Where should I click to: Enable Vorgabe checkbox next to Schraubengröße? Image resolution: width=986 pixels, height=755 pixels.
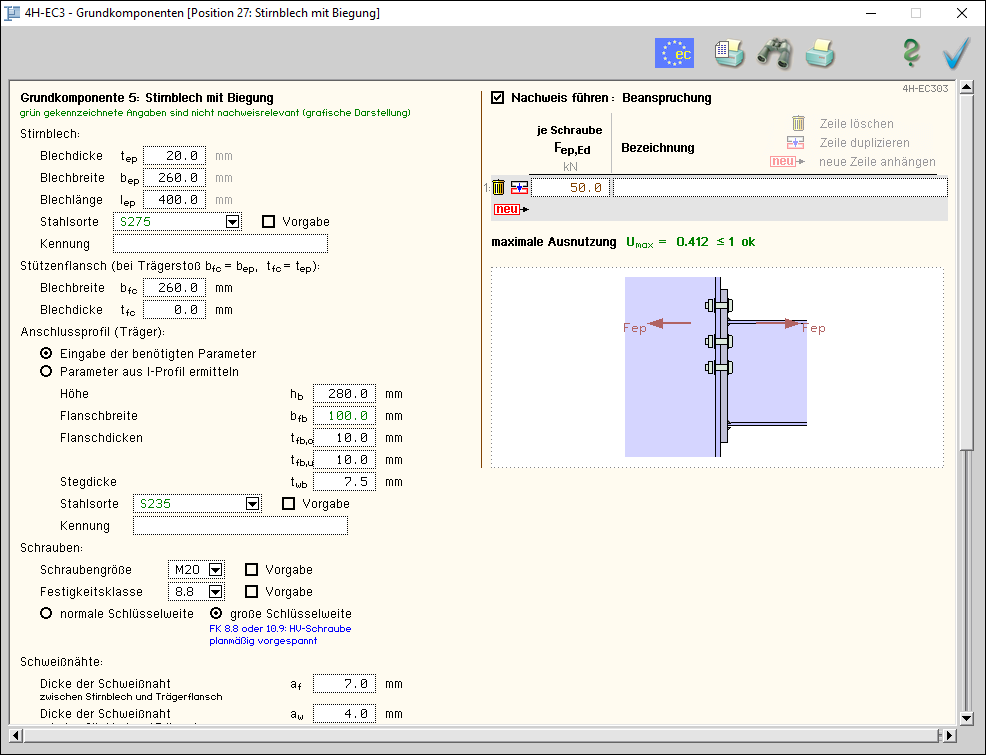[x=252, y=570]
